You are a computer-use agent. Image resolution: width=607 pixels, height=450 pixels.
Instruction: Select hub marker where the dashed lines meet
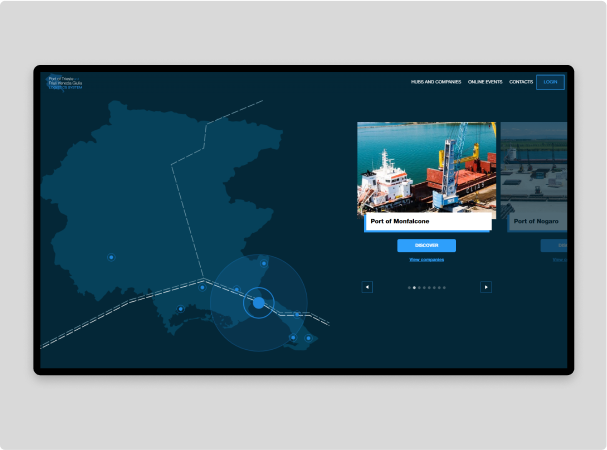pyautogui.click(x=202, y=287)
